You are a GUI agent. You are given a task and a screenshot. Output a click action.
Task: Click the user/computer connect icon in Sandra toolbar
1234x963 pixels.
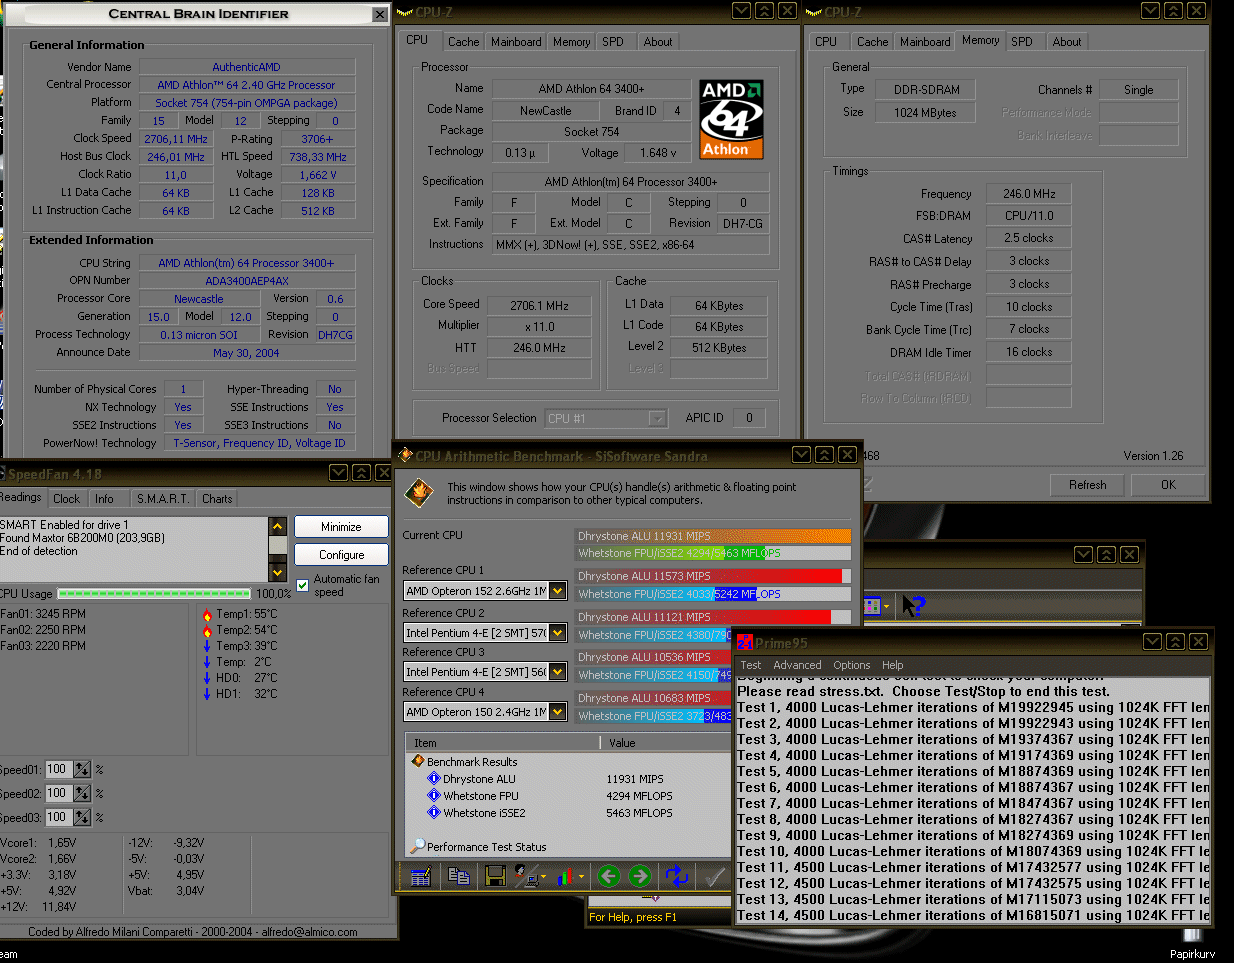pyautogui.click(x=526, y=877)
